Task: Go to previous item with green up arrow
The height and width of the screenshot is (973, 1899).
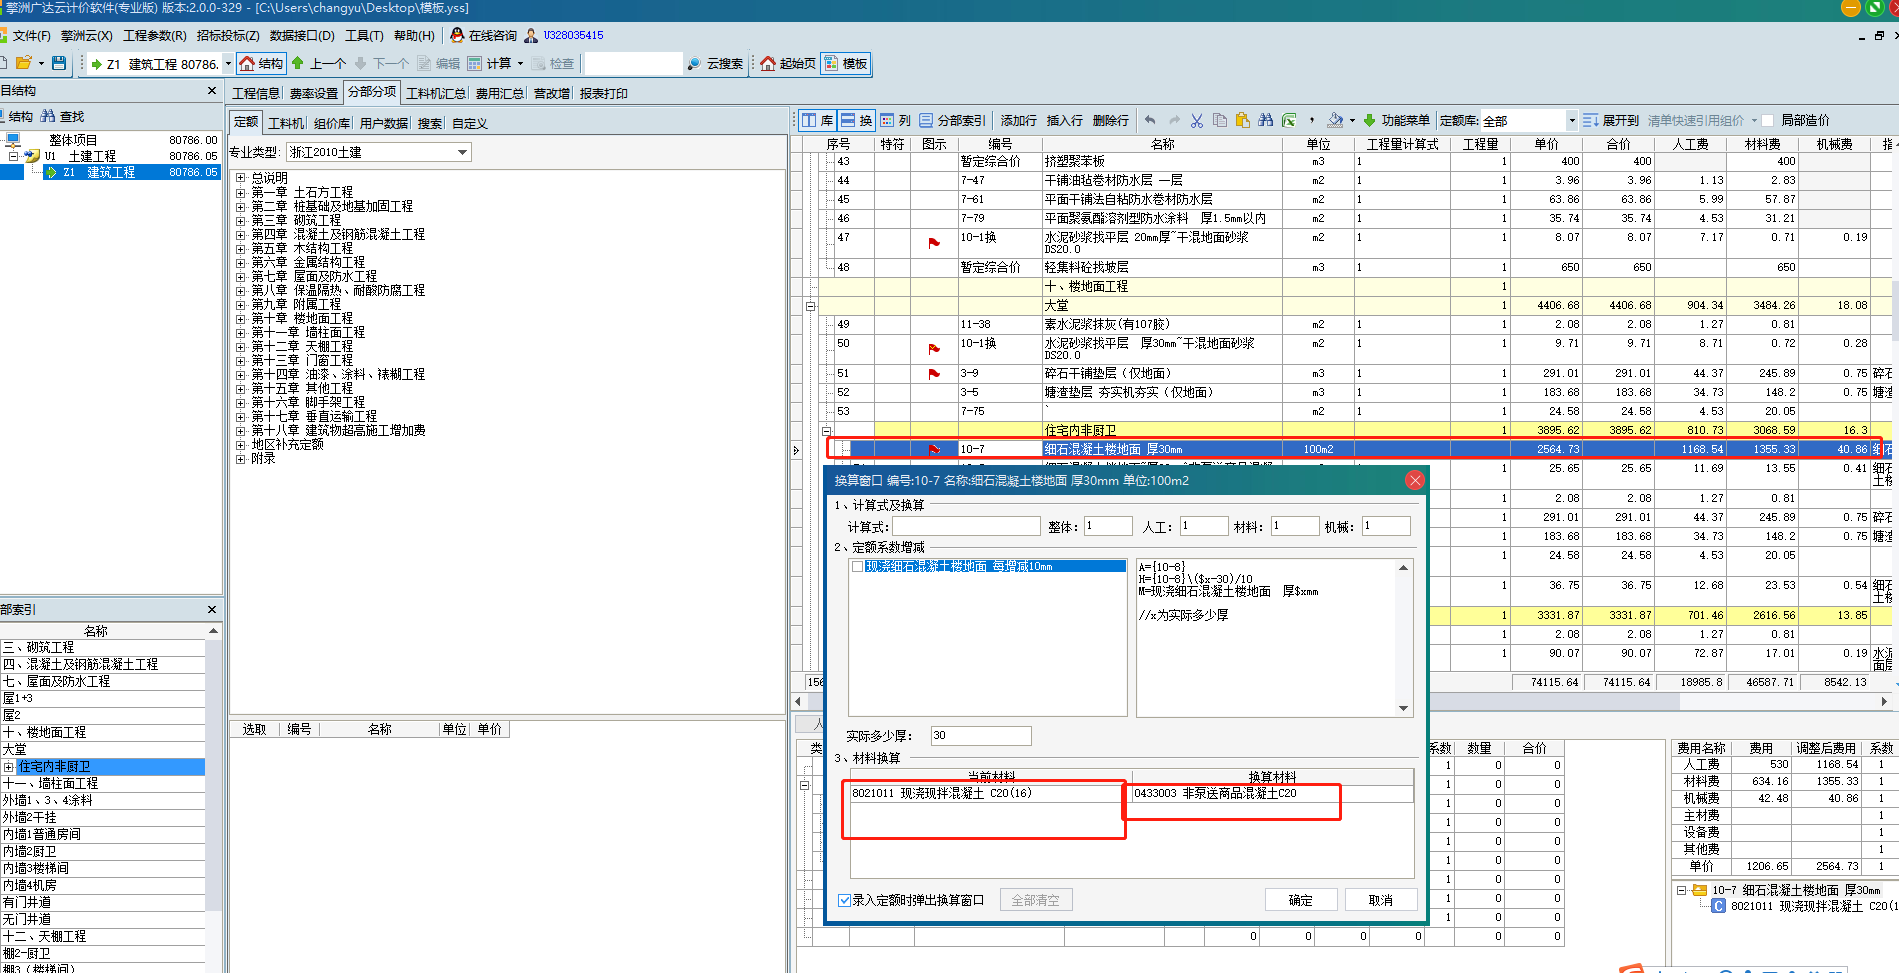Action: tap(298, 63)
